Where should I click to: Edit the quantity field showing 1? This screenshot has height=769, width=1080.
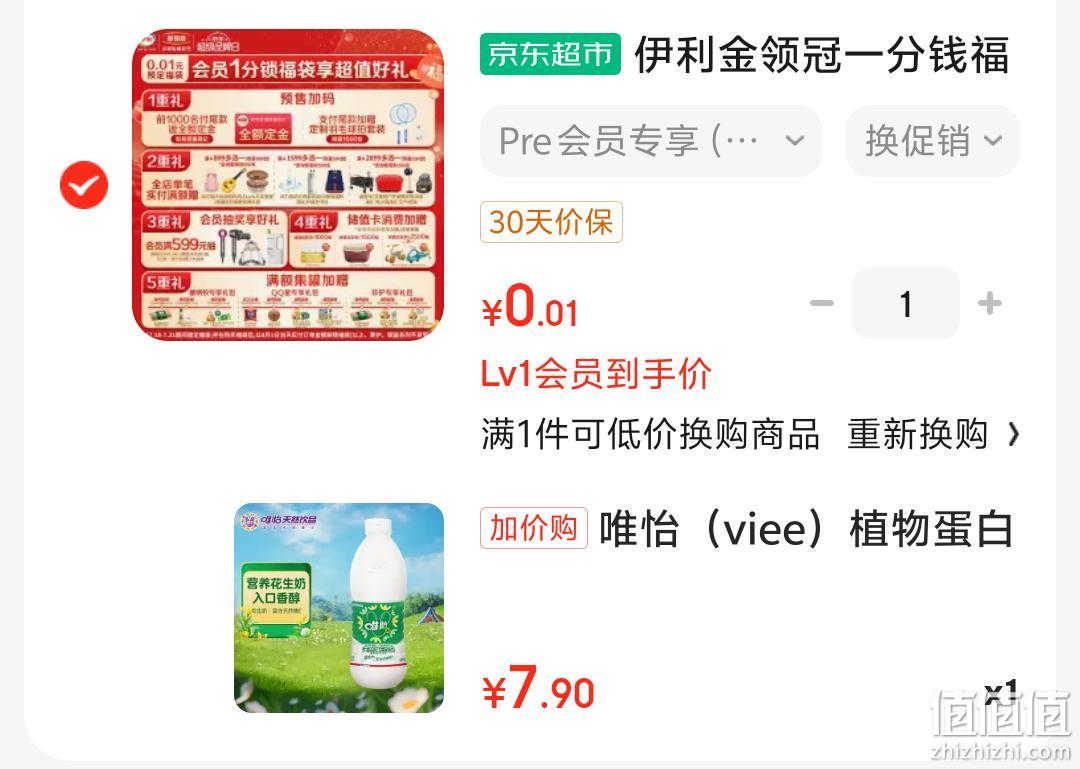point(906,303)
